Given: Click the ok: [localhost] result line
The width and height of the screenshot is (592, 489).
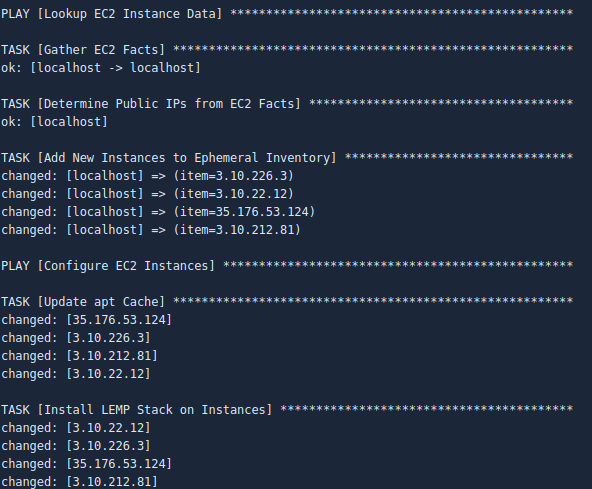Looking at the screenshot, I should pos(54,122).
